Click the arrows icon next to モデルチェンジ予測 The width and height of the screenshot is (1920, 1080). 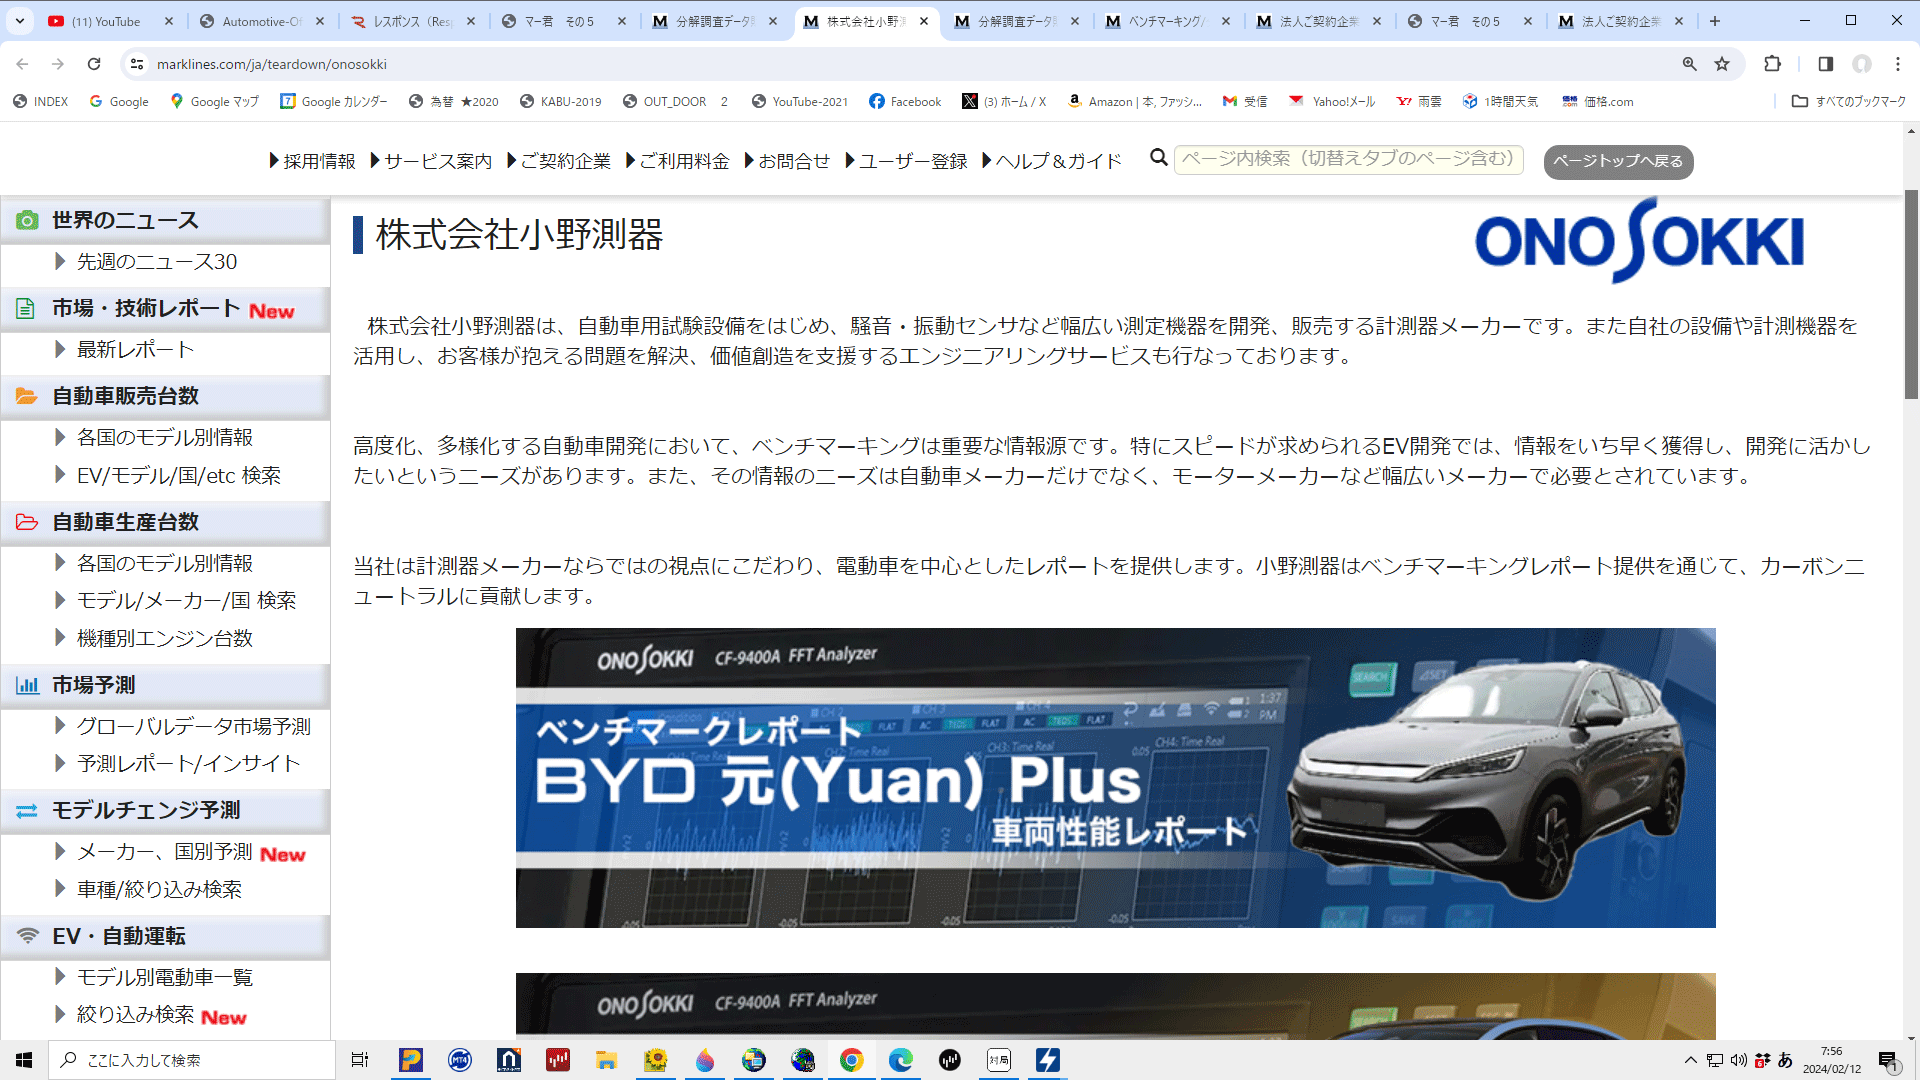point(27,810)
